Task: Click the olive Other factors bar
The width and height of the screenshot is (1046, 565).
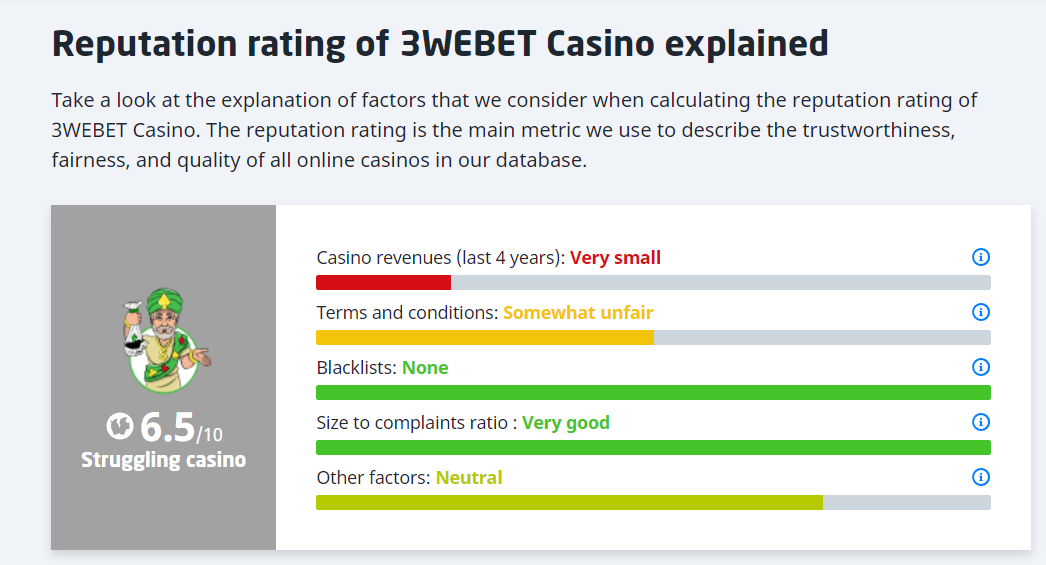Action: [x=569, y=502]
